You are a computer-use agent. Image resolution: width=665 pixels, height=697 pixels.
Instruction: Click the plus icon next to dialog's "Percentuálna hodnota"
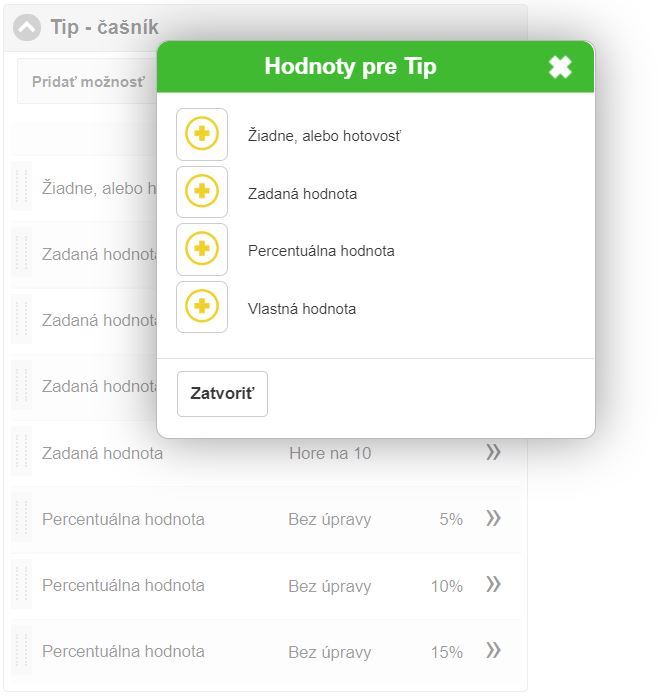click(x=202, y=250)
